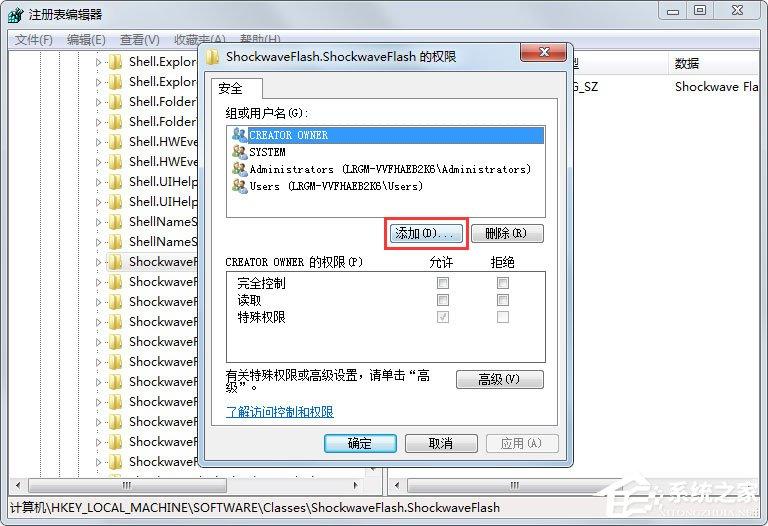Click left arrow of value pane scrollbar
768x526 pixels.
coord(397,485)
